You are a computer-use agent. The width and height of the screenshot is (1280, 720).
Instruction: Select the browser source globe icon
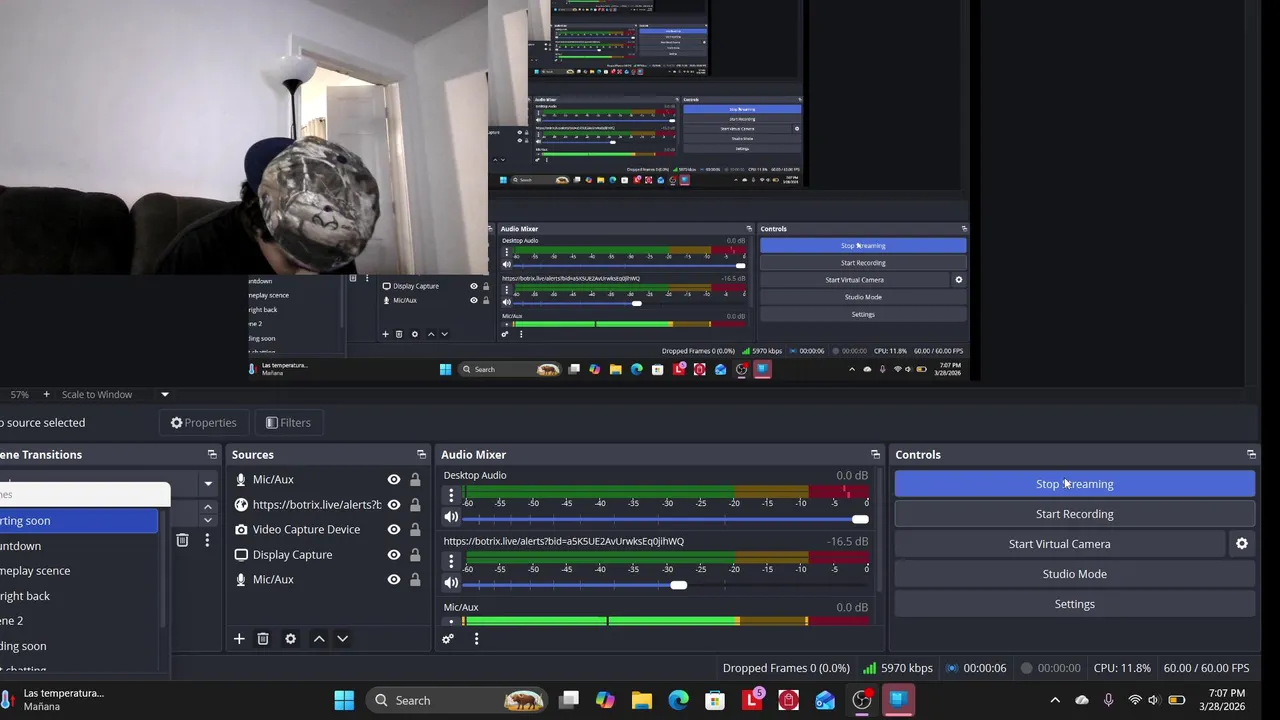(x=241, y=505)
